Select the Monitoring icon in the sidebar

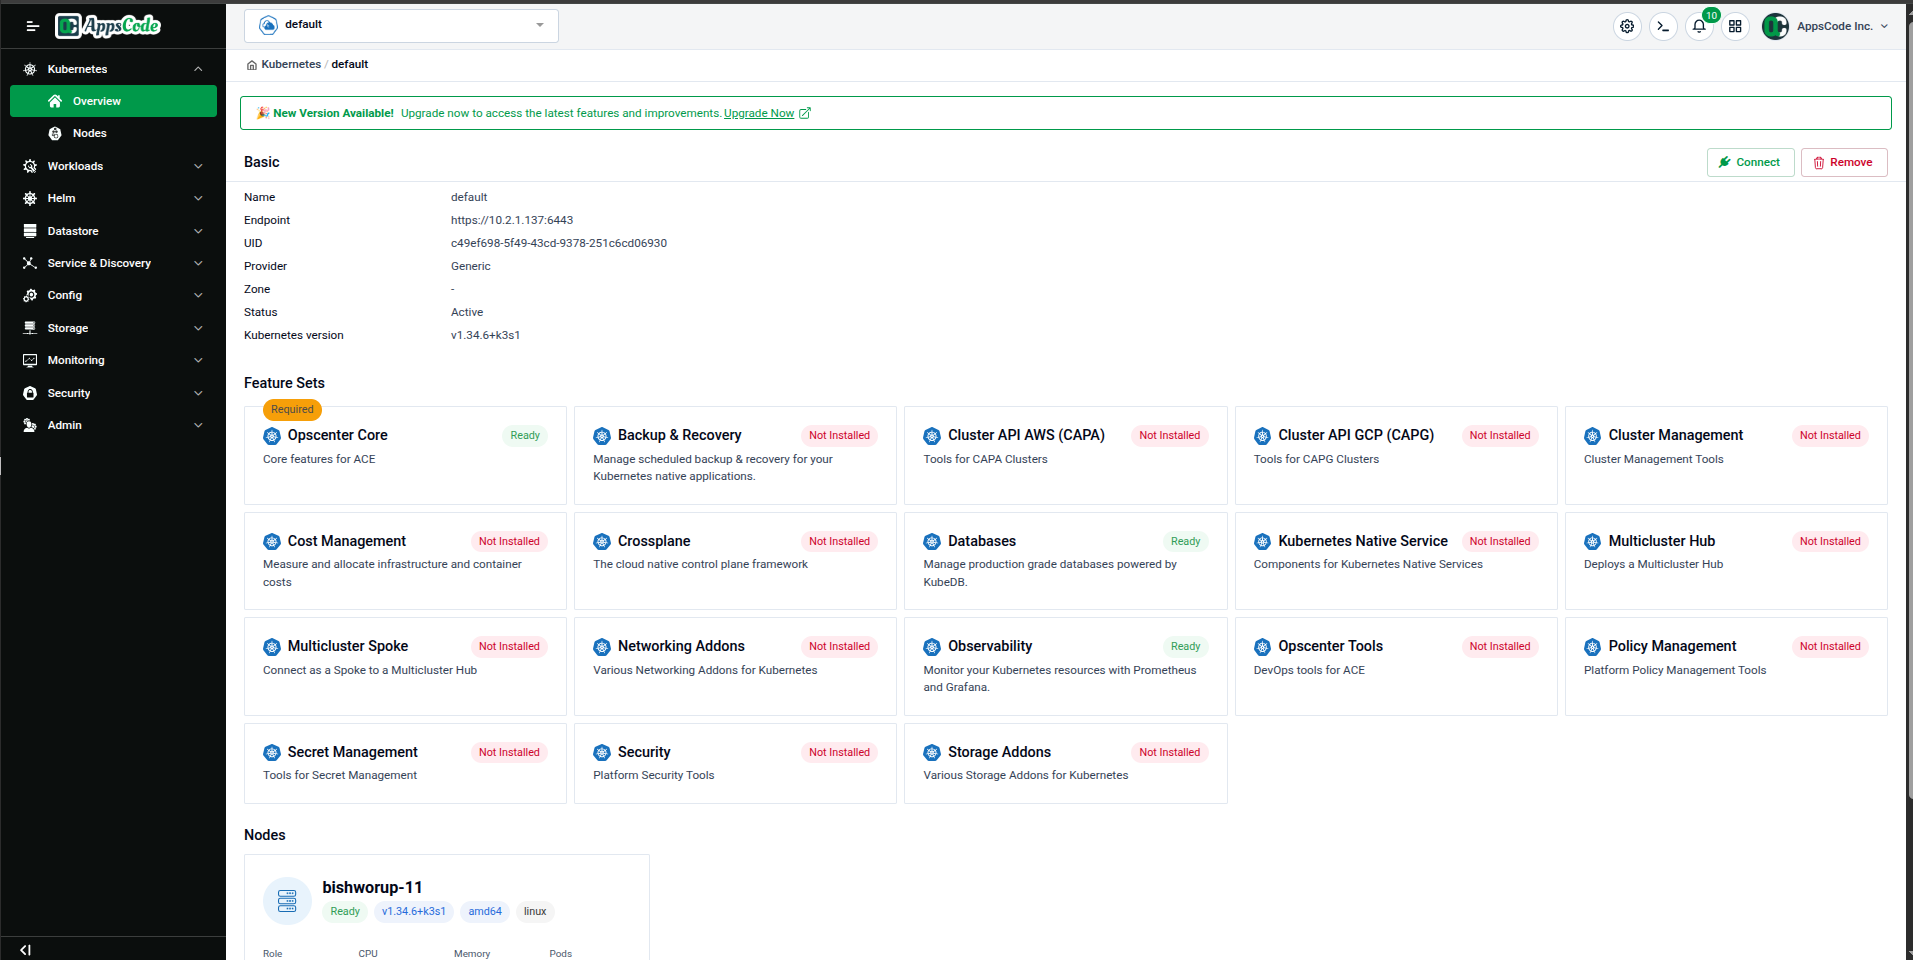pyautogui.click(x=30, y=360)
